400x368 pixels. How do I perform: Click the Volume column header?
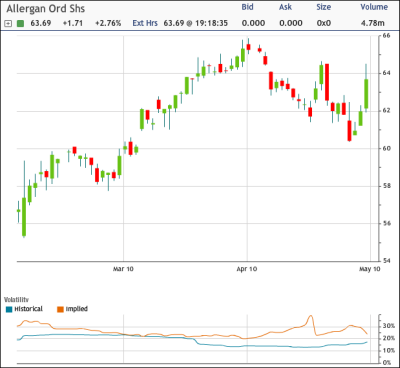pyautogui.click(x=374, y=7)
